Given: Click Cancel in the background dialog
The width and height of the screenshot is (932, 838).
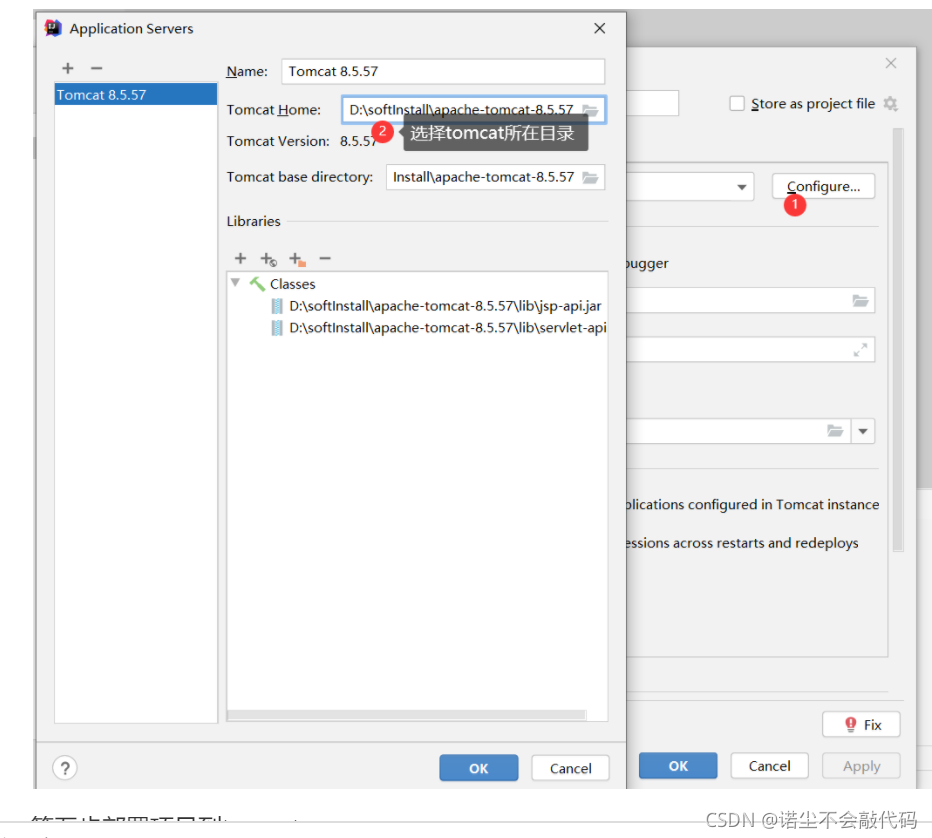Looking at the screenshot, I should click(769, 765).
